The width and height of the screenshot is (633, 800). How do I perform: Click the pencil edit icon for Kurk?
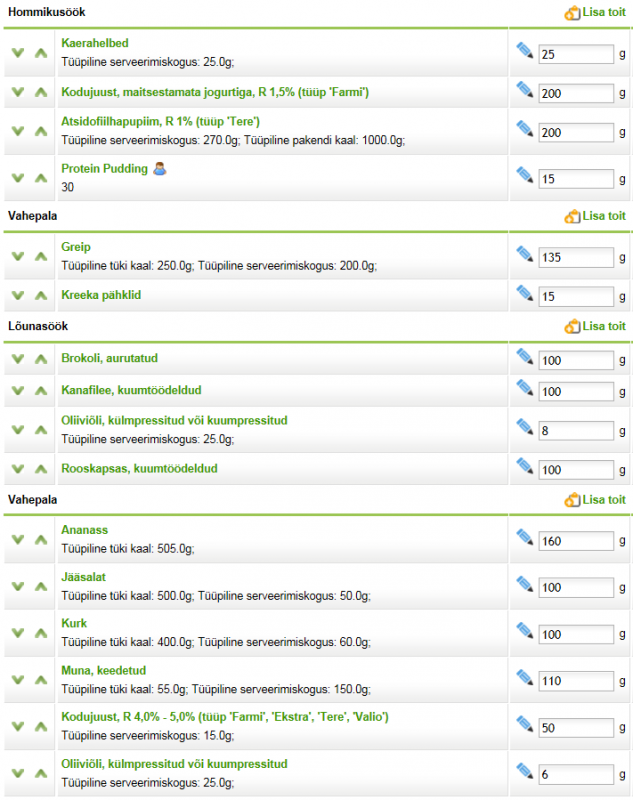pyautogui.click(x=525, y=632)
